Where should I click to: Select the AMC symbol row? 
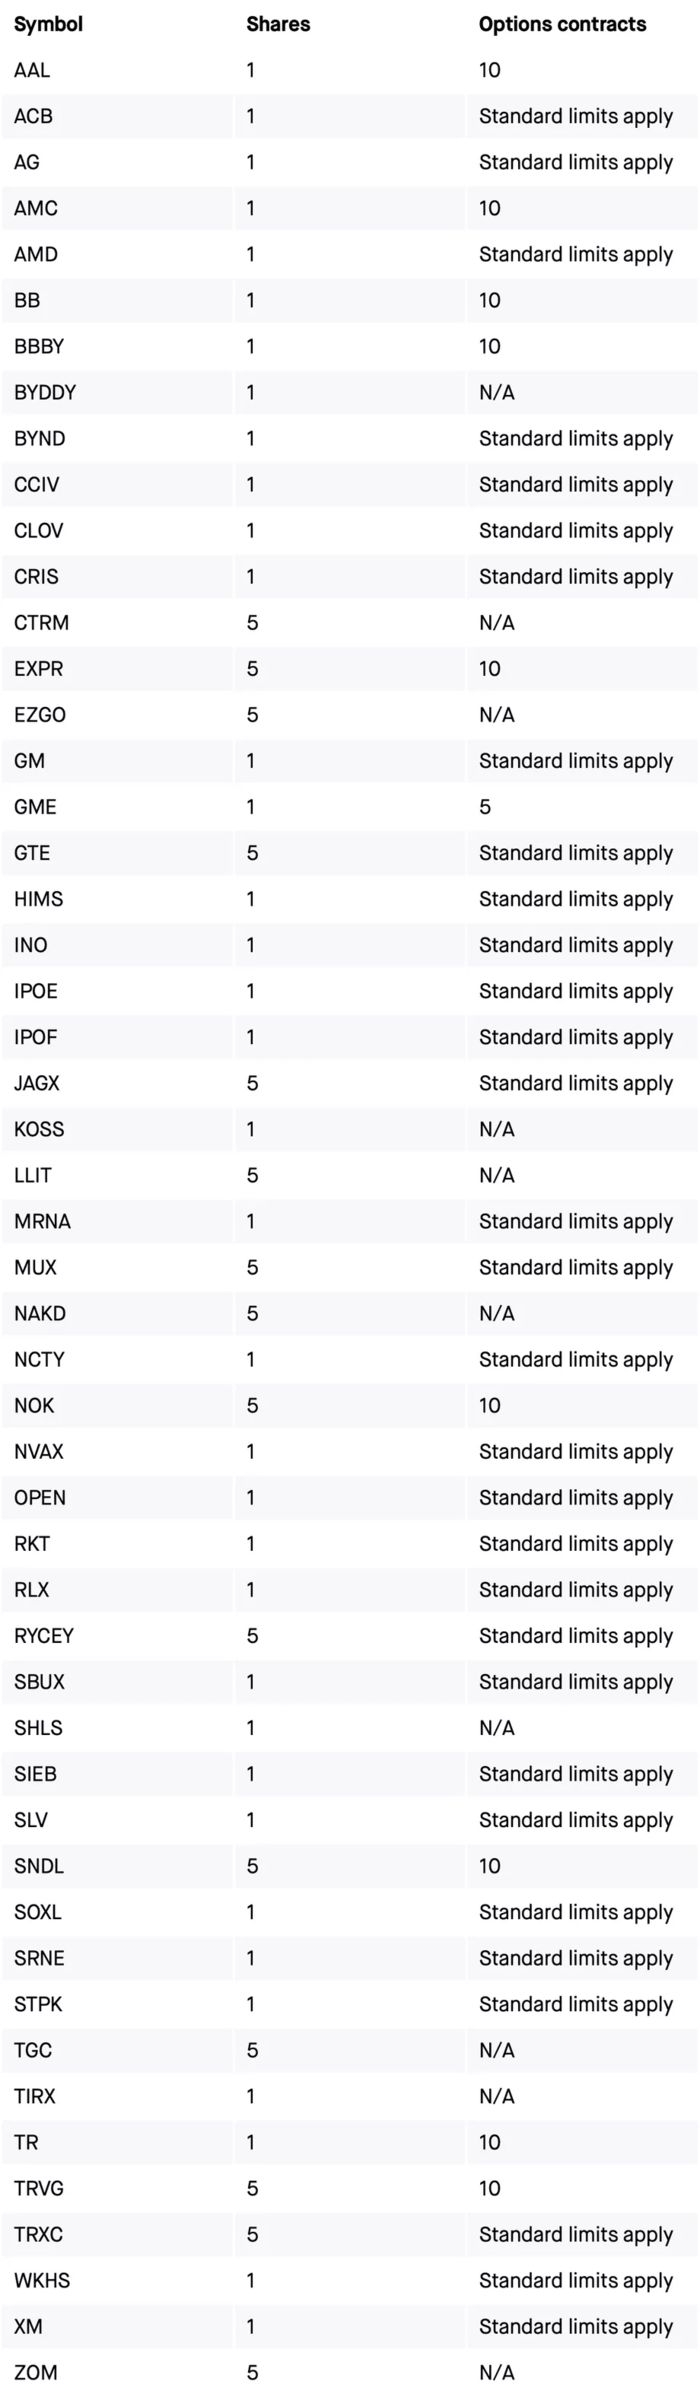point(350,208)
